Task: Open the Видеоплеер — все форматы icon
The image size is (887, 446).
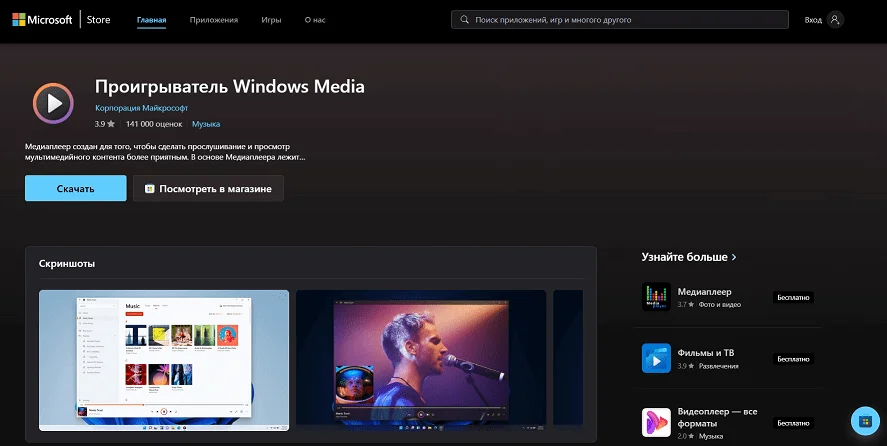Action: click(x=656, y=421)
